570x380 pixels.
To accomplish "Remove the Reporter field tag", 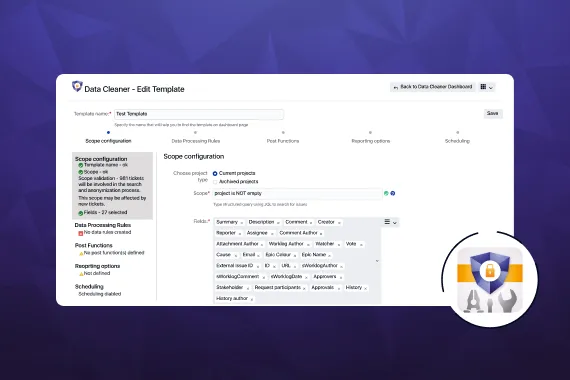I will point(240,234).
